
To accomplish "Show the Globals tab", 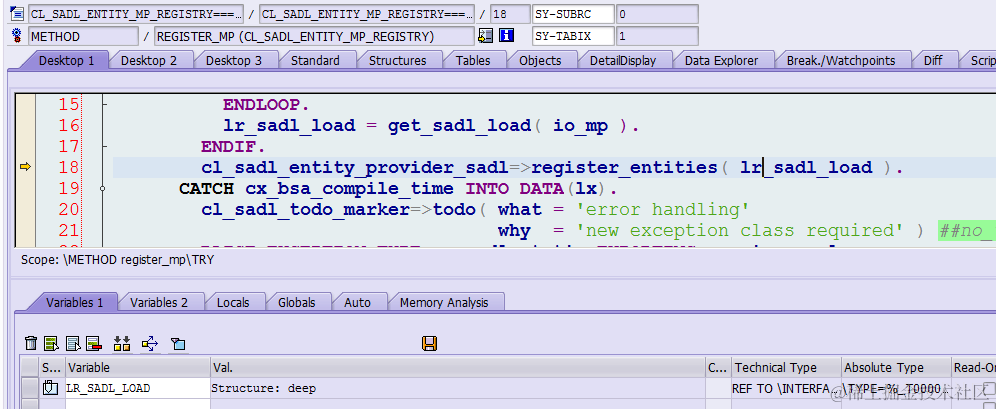I will point(297,302).
